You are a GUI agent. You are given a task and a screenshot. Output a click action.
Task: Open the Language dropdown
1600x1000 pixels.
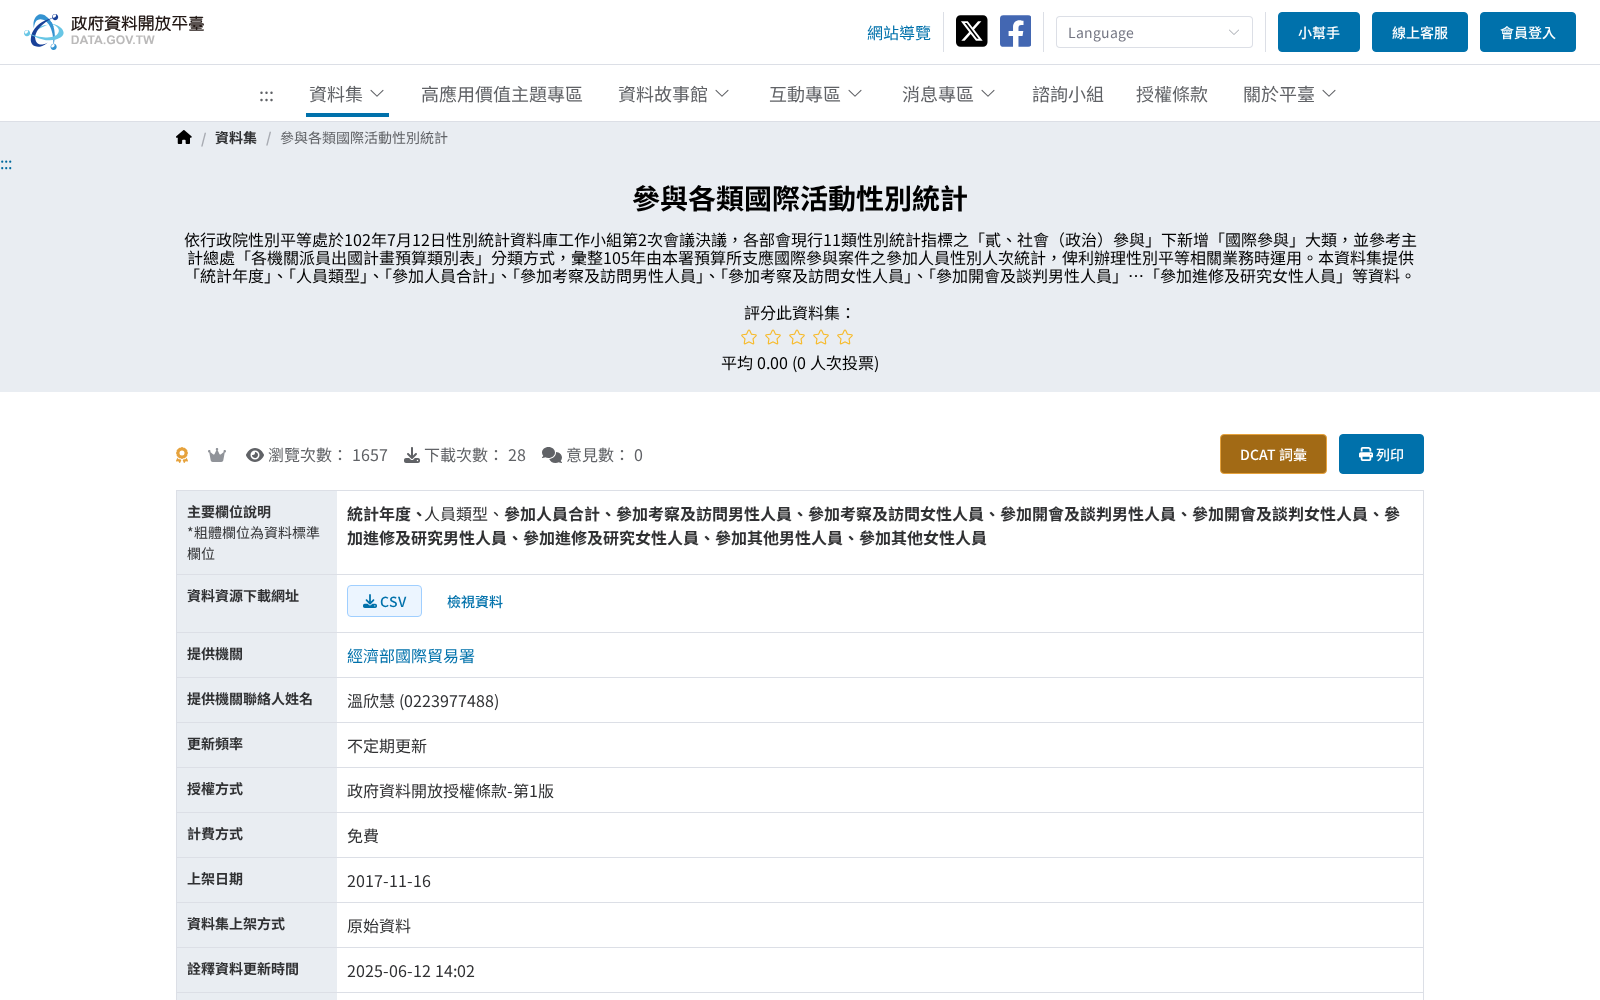click(1154, 32)
